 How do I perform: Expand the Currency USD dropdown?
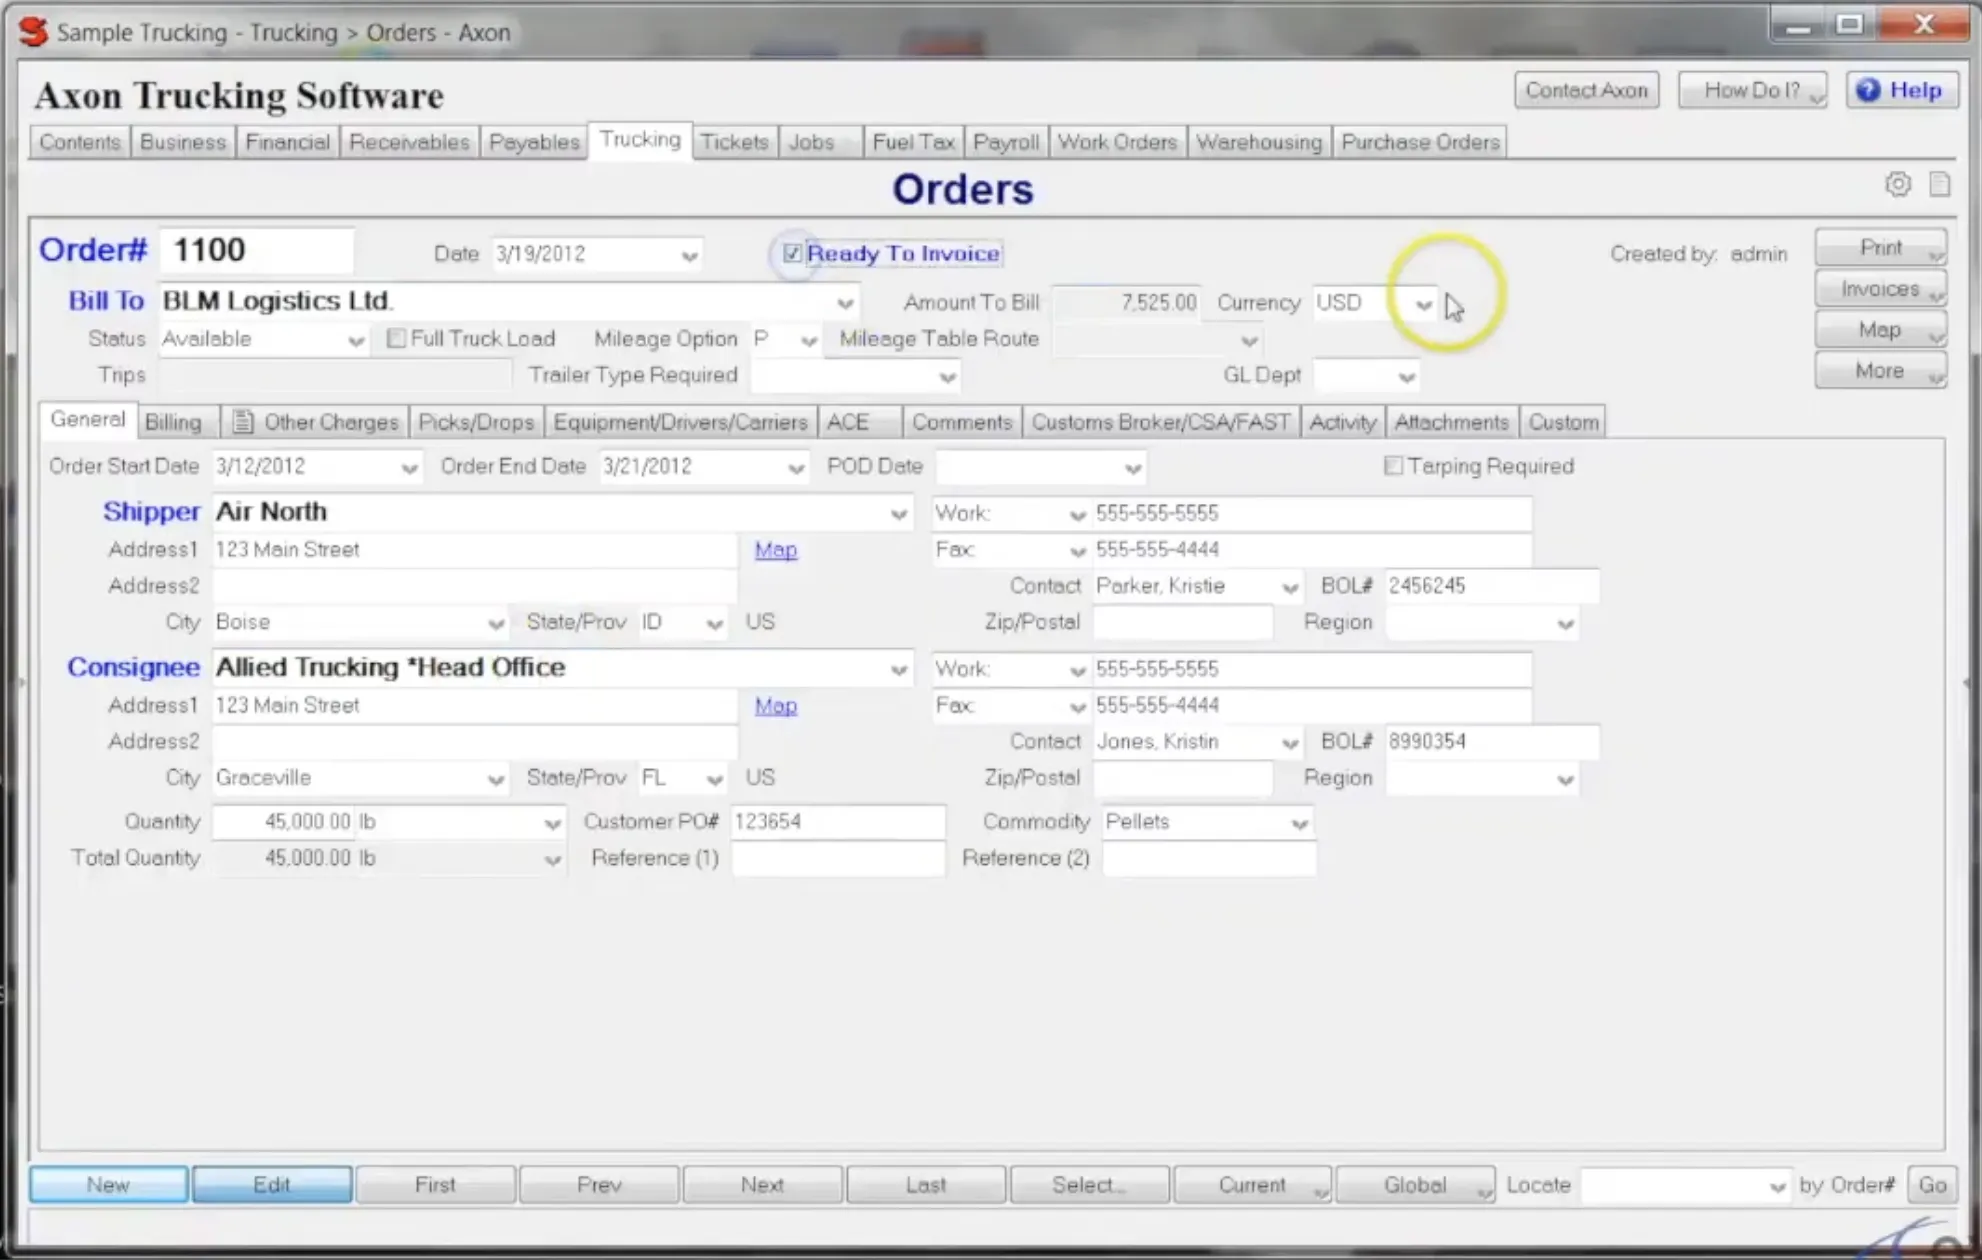click(x=1423, y=303)
